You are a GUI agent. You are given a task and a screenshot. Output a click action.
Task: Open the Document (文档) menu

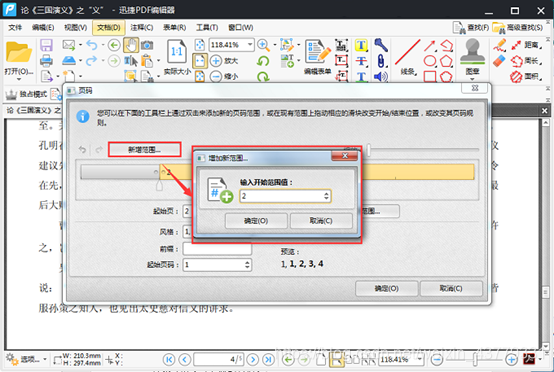pyautogui.click(x=108, y=28)
